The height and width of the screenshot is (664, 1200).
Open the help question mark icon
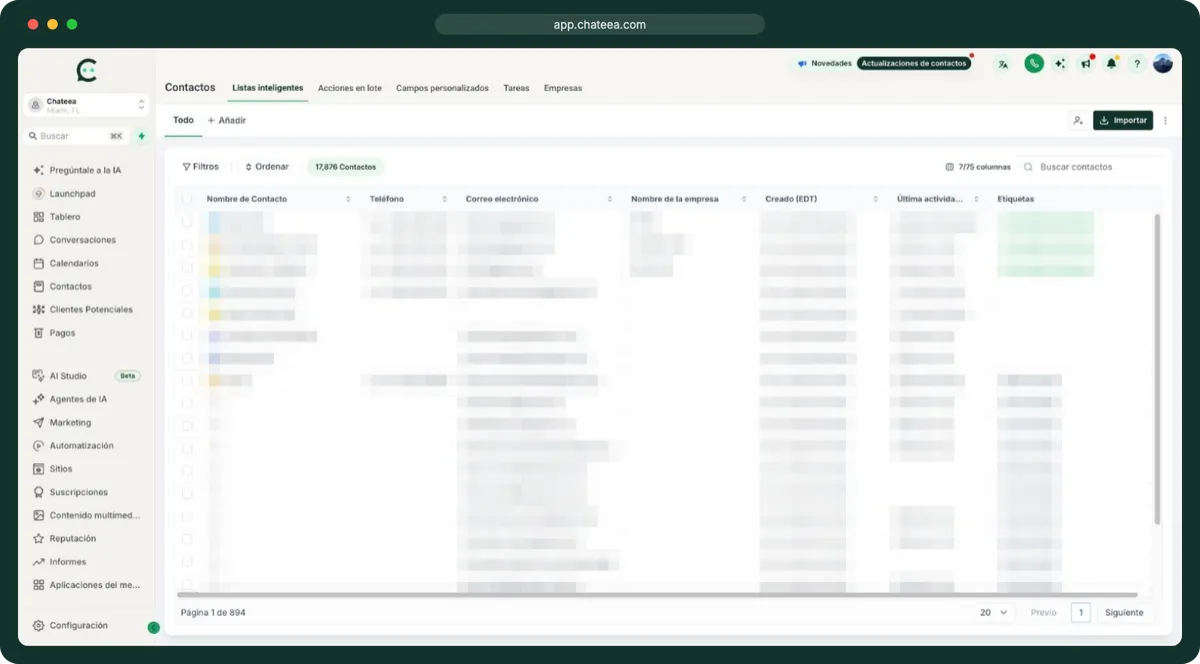pos(1137,64)
